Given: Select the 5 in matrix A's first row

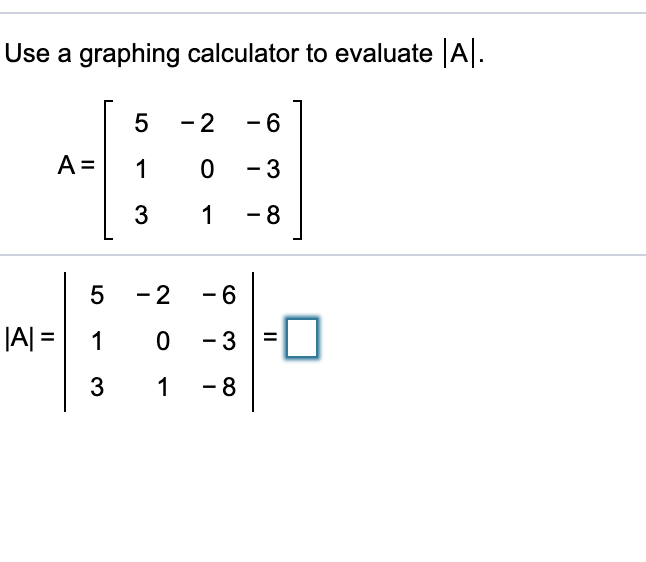Looking at the screenshot, I should pos(141,123).
